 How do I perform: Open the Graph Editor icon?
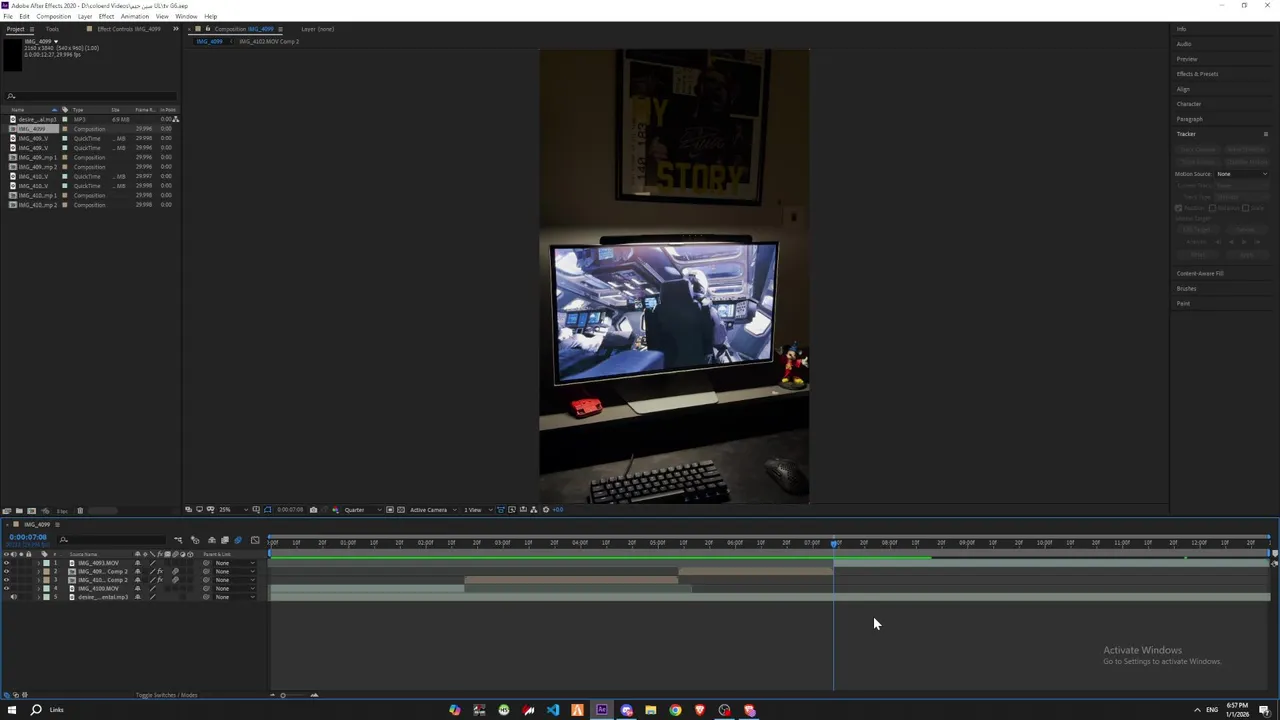(x=255, y=540)
